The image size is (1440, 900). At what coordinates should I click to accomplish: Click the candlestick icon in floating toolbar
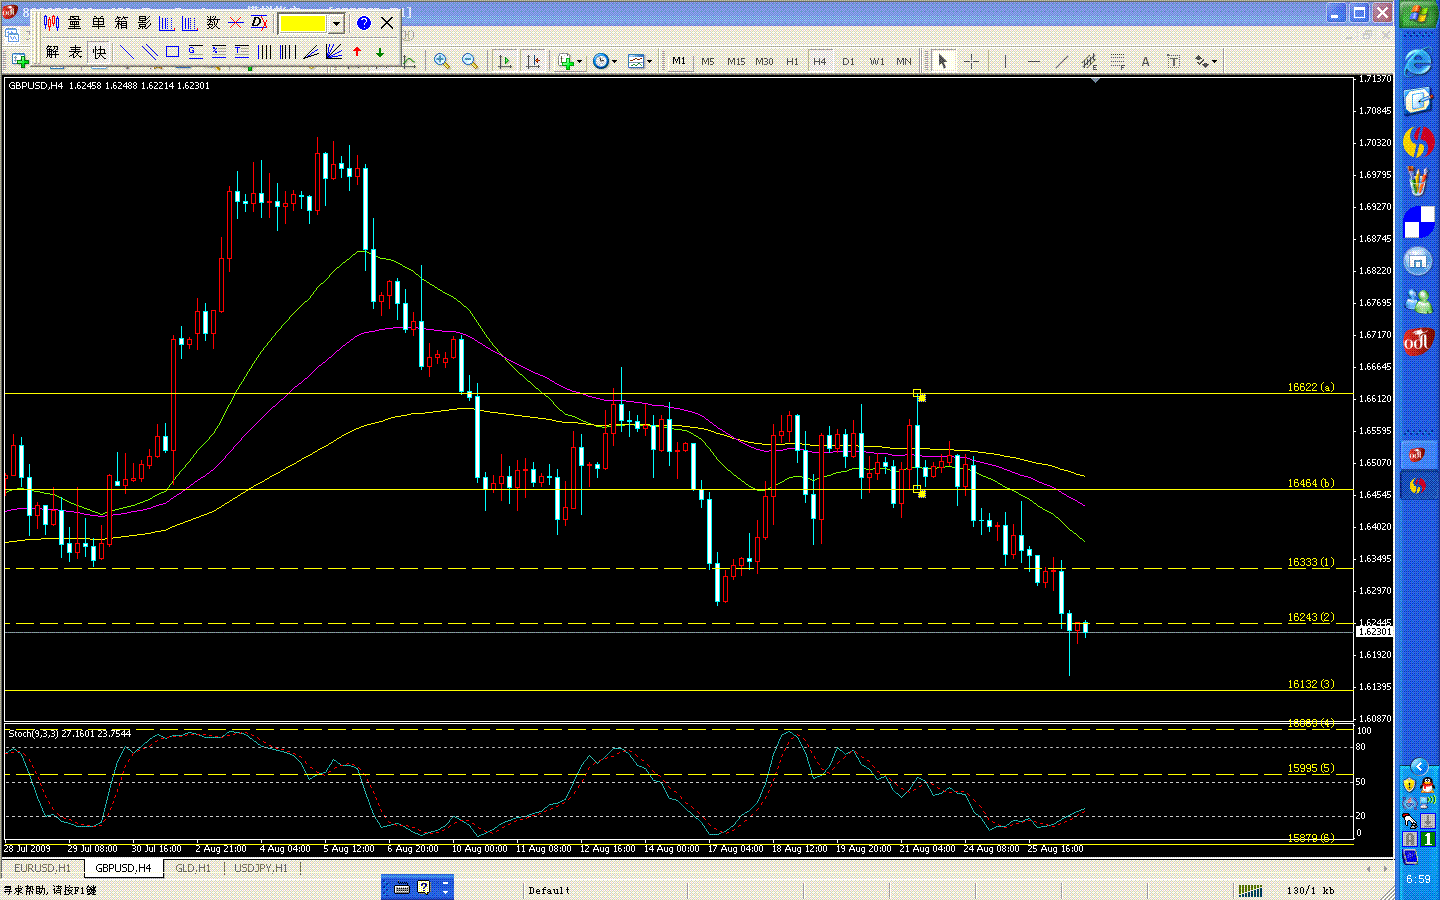tap(51, 23)
